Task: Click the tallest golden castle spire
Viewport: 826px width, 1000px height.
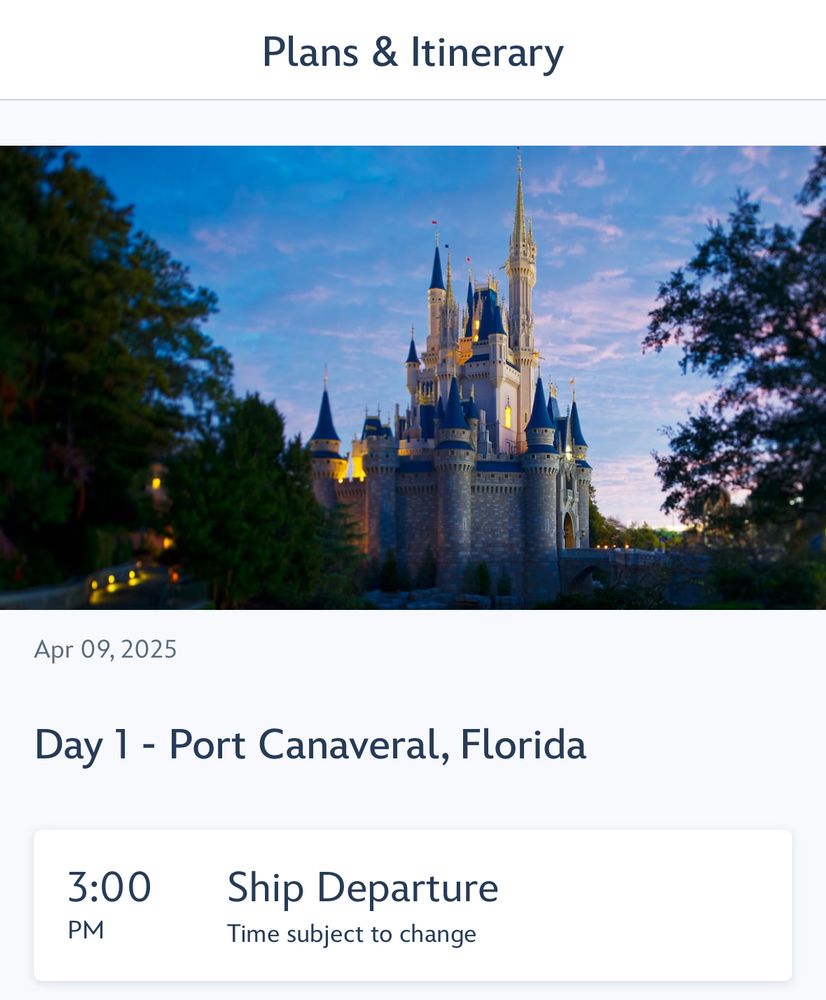Action: click(520, 210)
